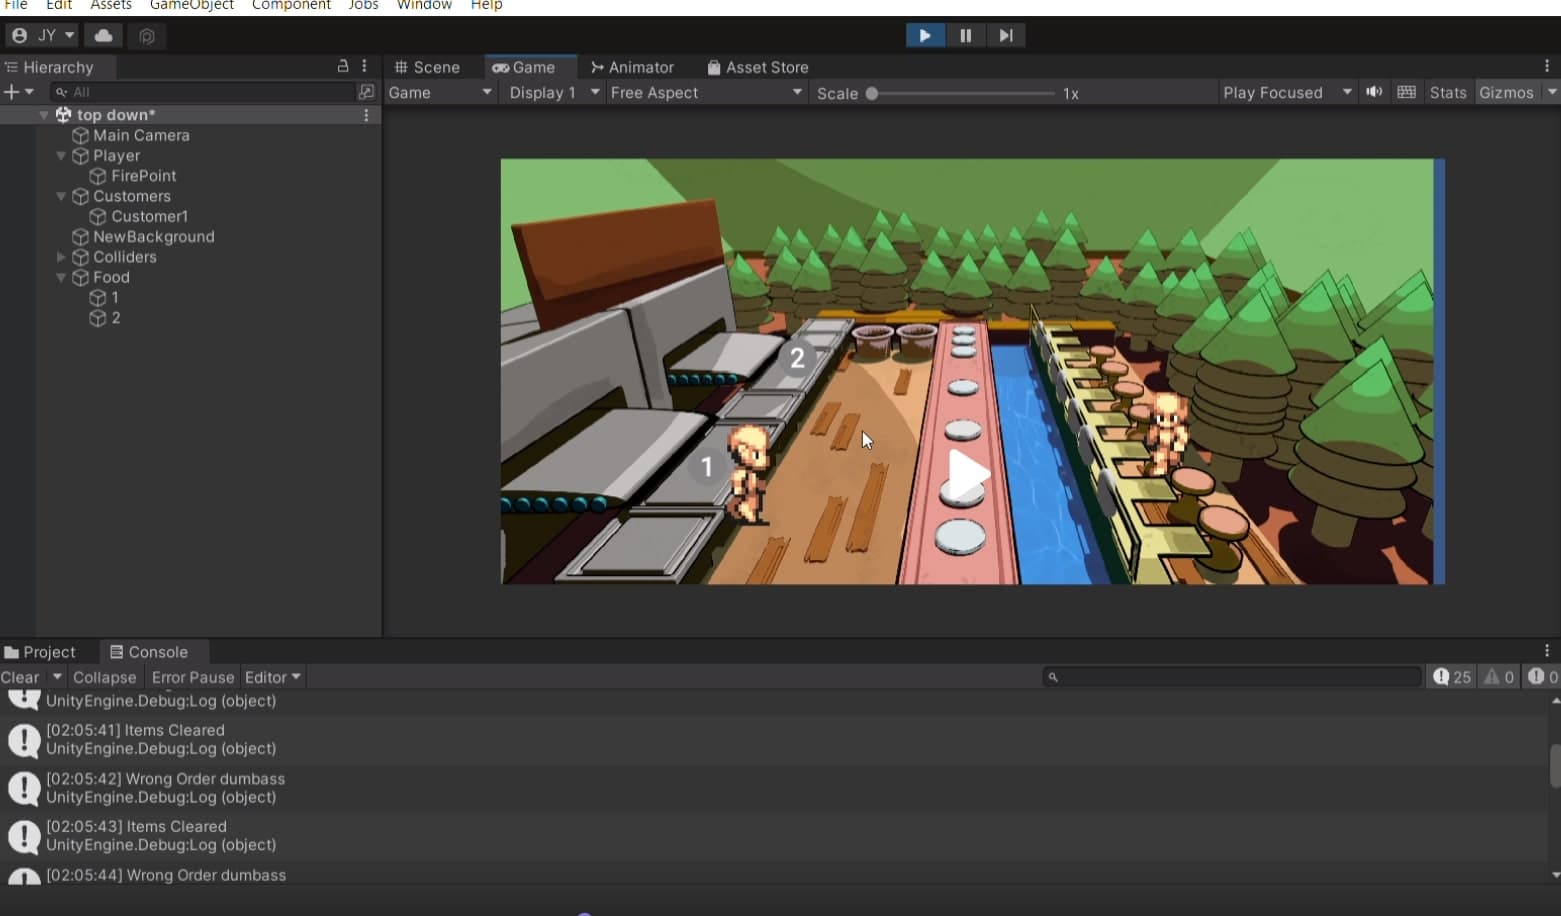Select FirePoint object
The image size is (1561, 916).
point(143,176)
